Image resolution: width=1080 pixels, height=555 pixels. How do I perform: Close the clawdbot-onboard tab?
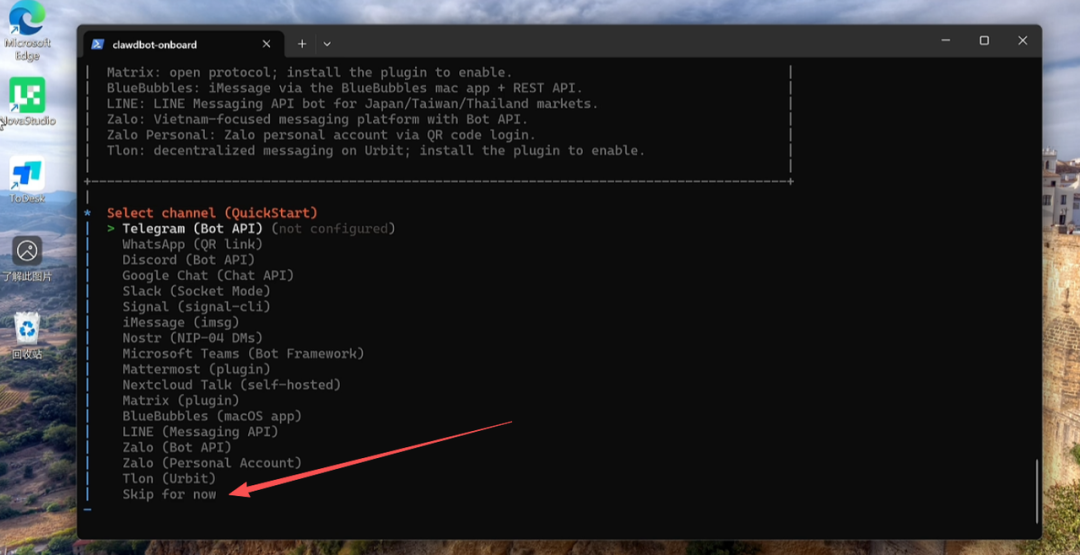pyautogui.click(x=267, y=44)
